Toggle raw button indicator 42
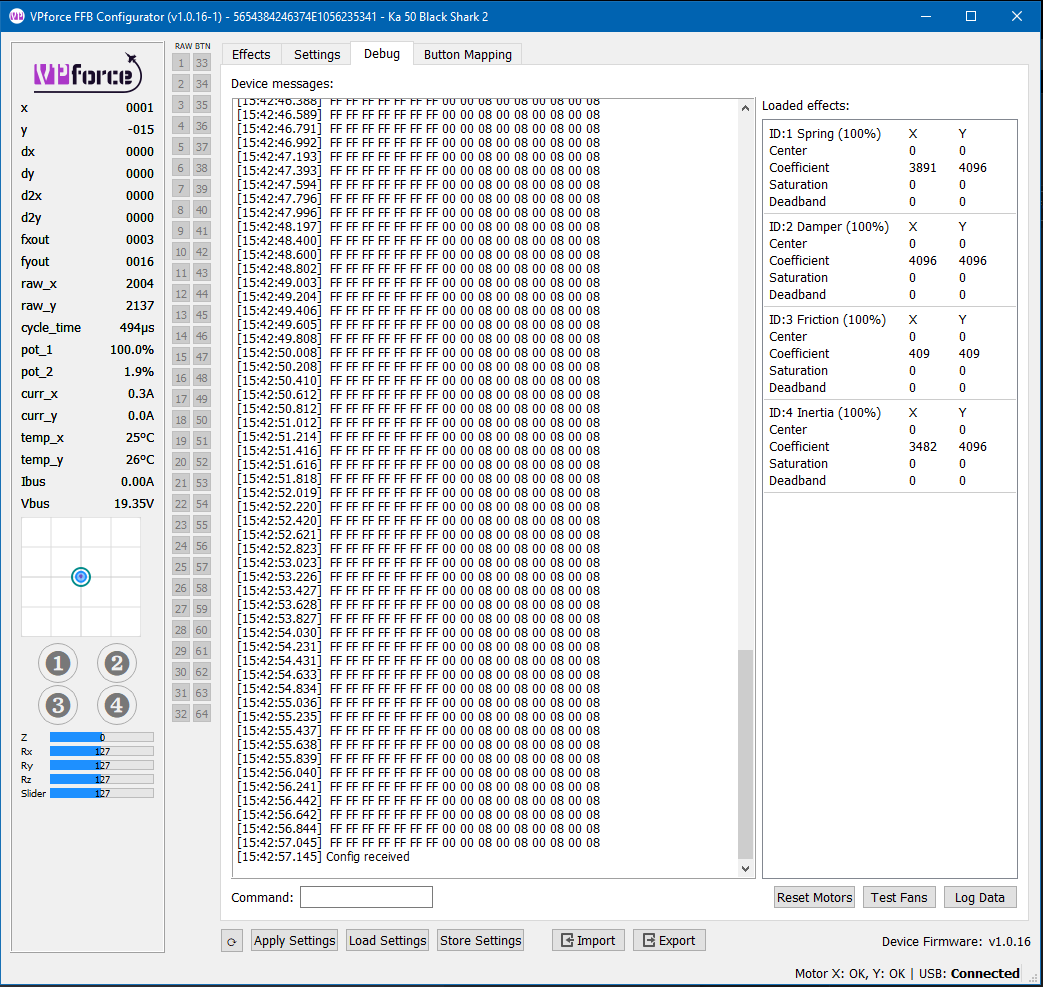 pos(202,252)
